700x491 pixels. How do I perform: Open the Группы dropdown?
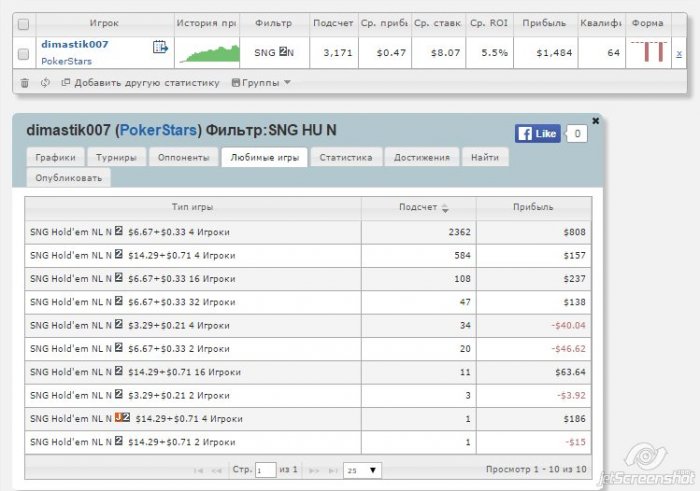261,83
